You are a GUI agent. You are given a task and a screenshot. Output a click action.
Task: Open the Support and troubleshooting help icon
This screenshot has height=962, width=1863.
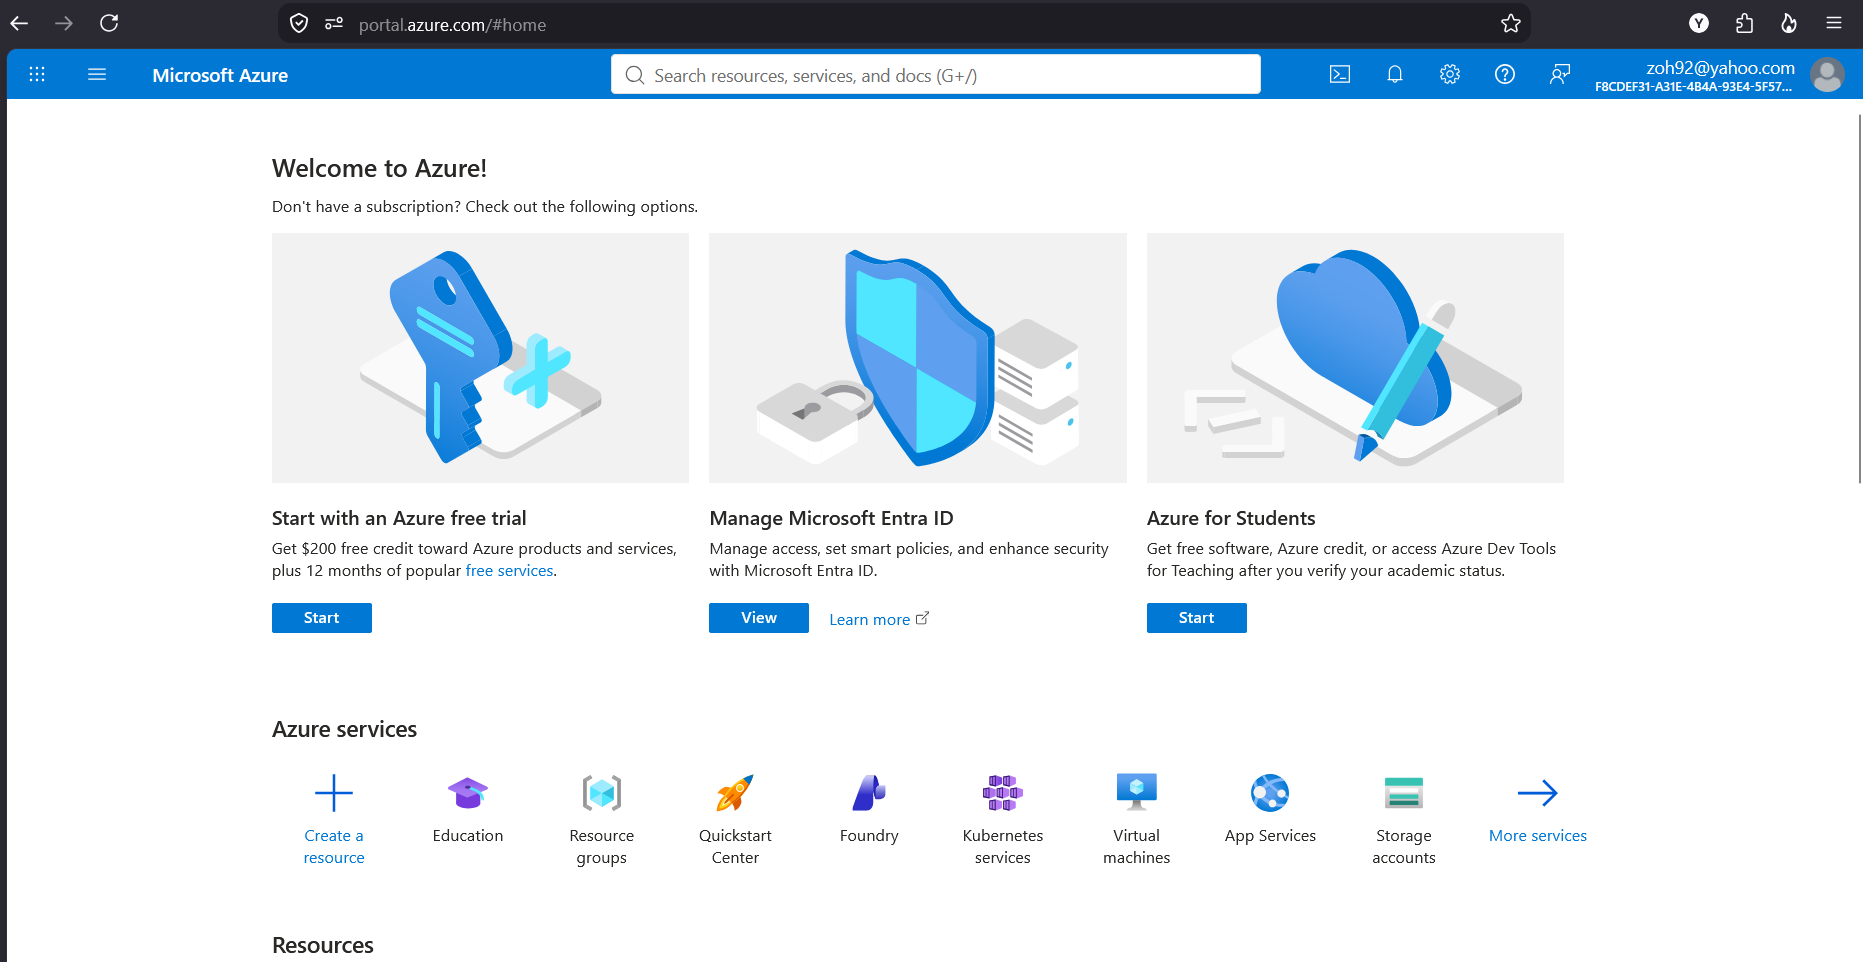(1505, 74)
